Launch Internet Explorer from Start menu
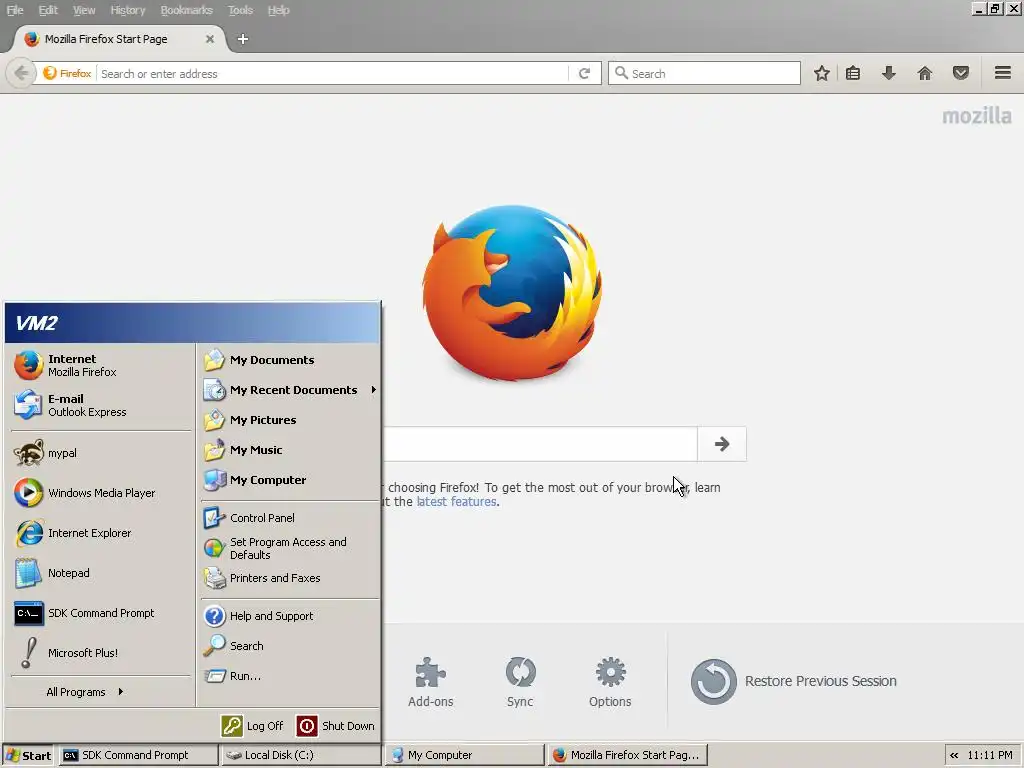The image size is (1024, 768). point(101,533)
